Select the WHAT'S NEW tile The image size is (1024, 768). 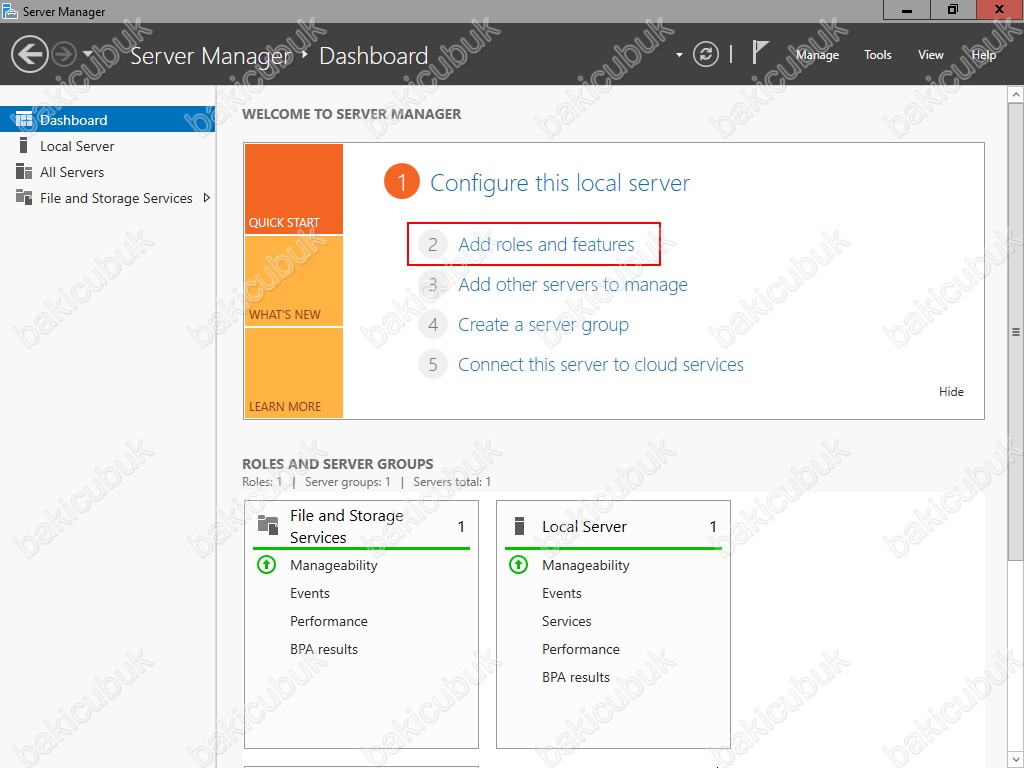294,281
